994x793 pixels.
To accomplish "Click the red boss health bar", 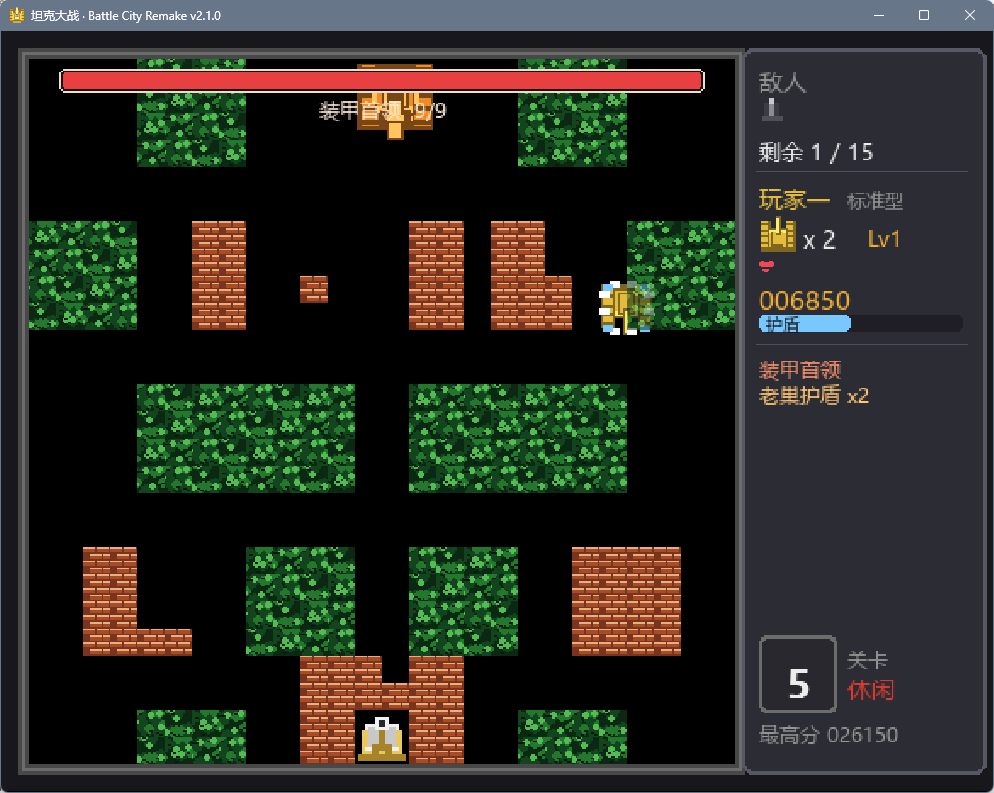I will (x=382, y=81).
